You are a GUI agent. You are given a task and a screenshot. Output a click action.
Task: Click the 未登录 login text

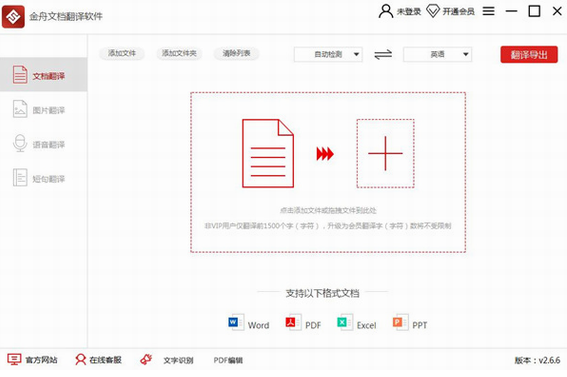[x=409, y=12]
